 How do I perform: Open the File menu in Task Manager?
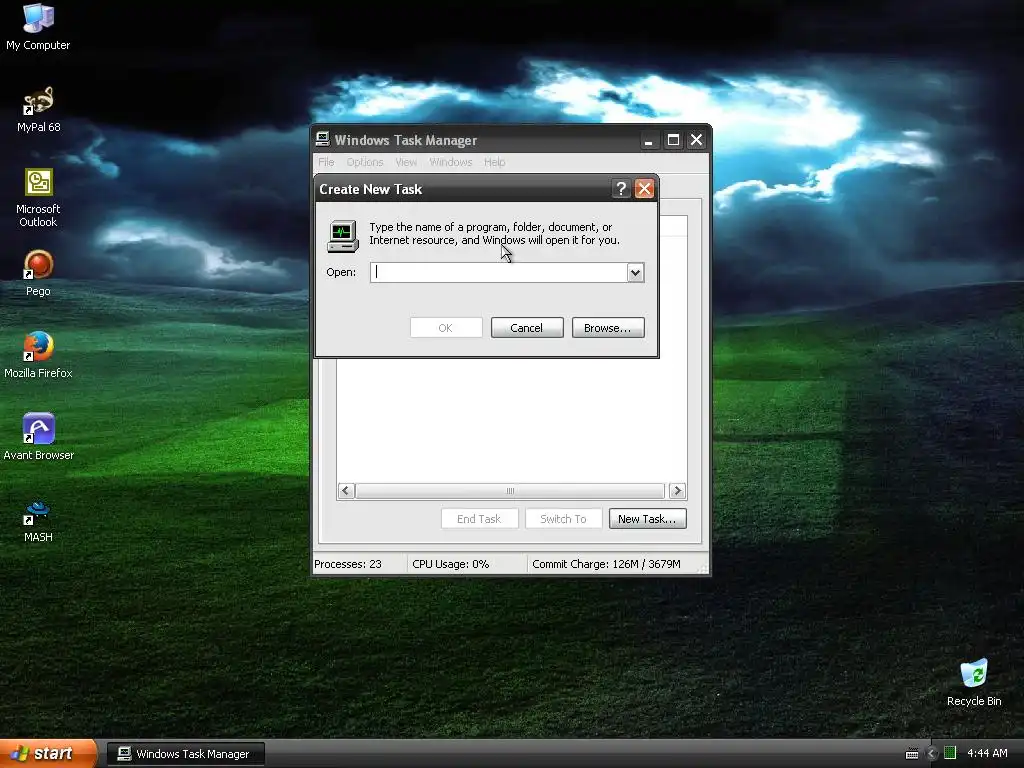click(x=326, y=162)
